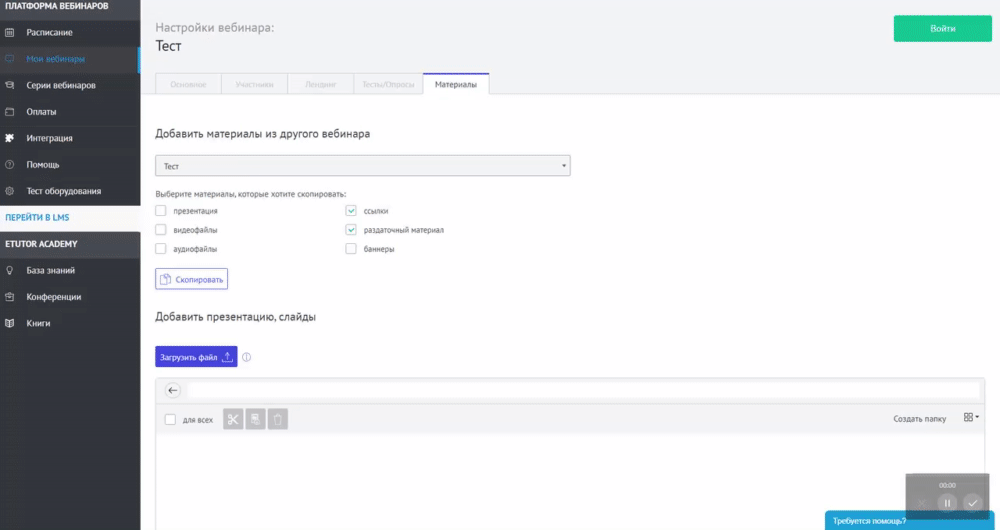Click the copy files icon in file toolbar
The image size is (1000, 530).
tap(256, 420)
